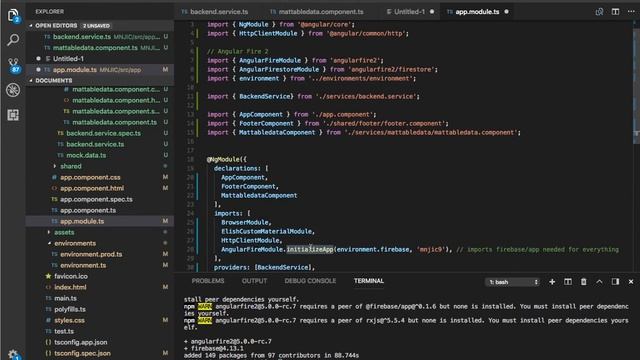Switch to mattabledata.component.ts editor tab
640x360 pixels.
click(317, 12)
